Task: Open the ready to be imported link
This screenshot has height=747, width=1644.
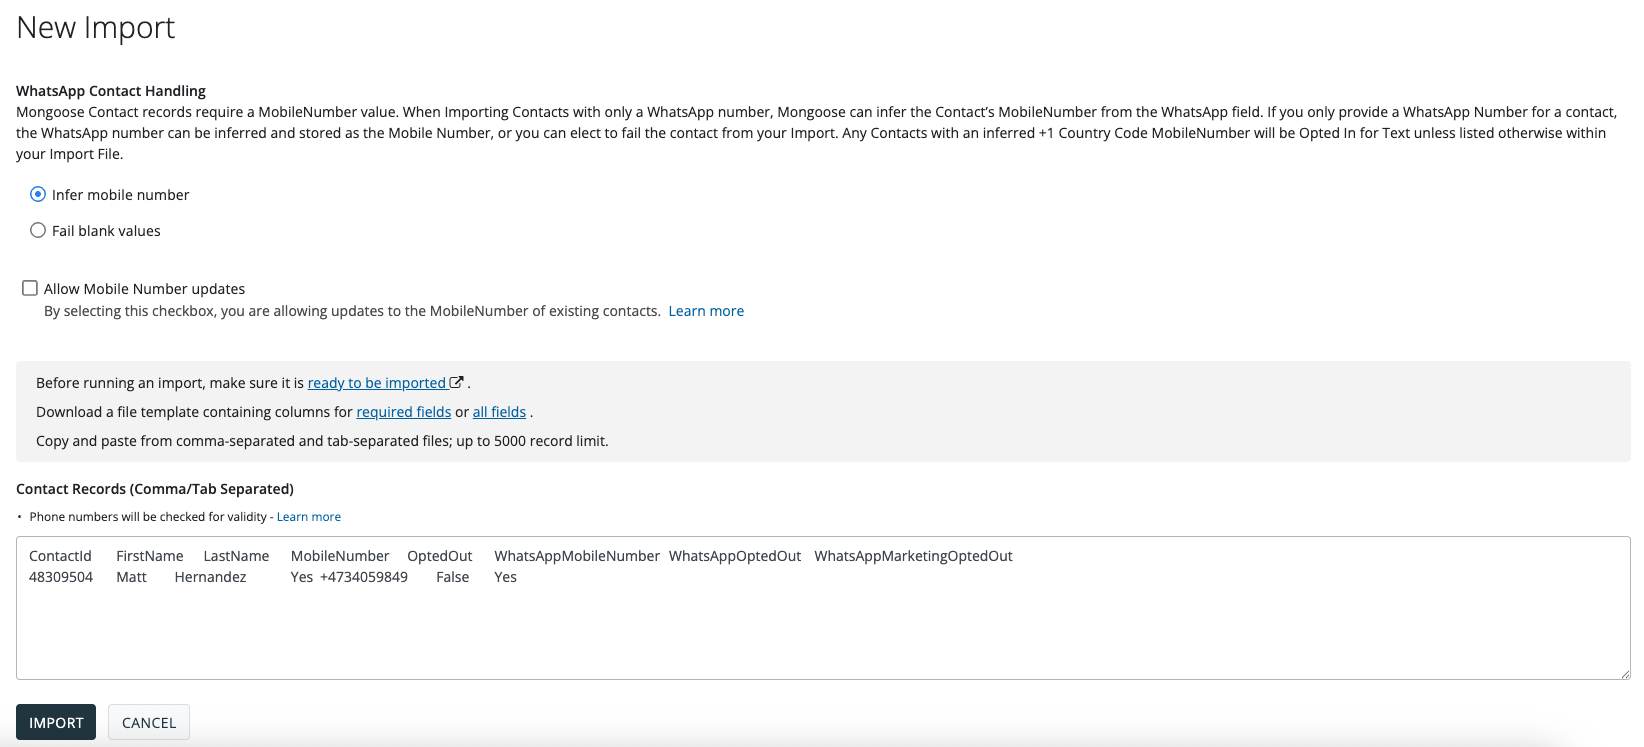Action: point(377,383)
